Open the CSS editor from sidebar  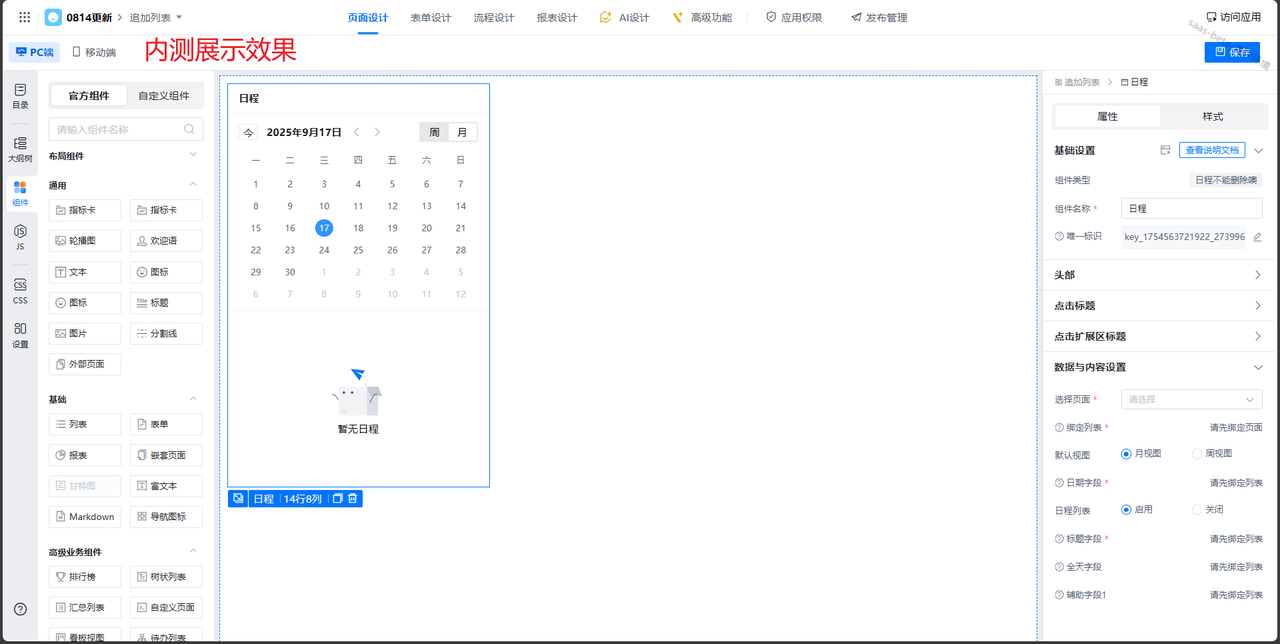pyautogui.click(x=20, y=291)
